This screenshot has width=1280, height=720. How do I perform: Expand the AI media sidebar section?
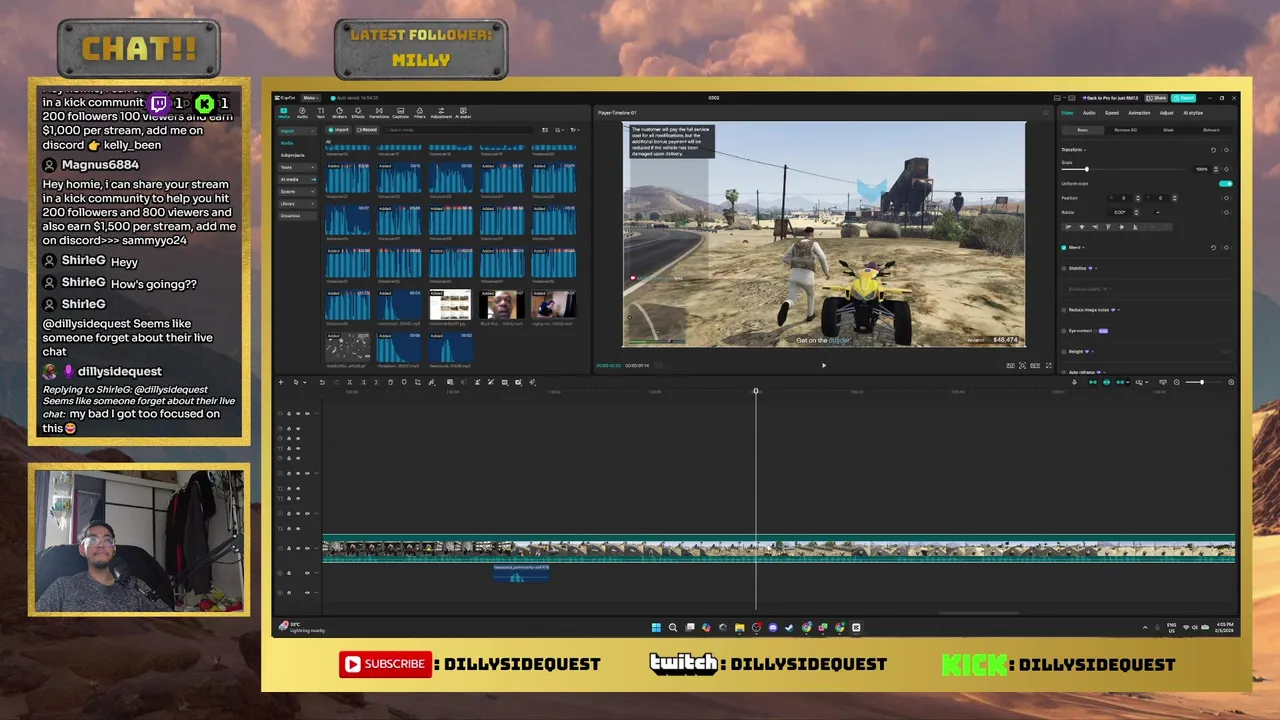pyautogui.click(x=297, y=179)
